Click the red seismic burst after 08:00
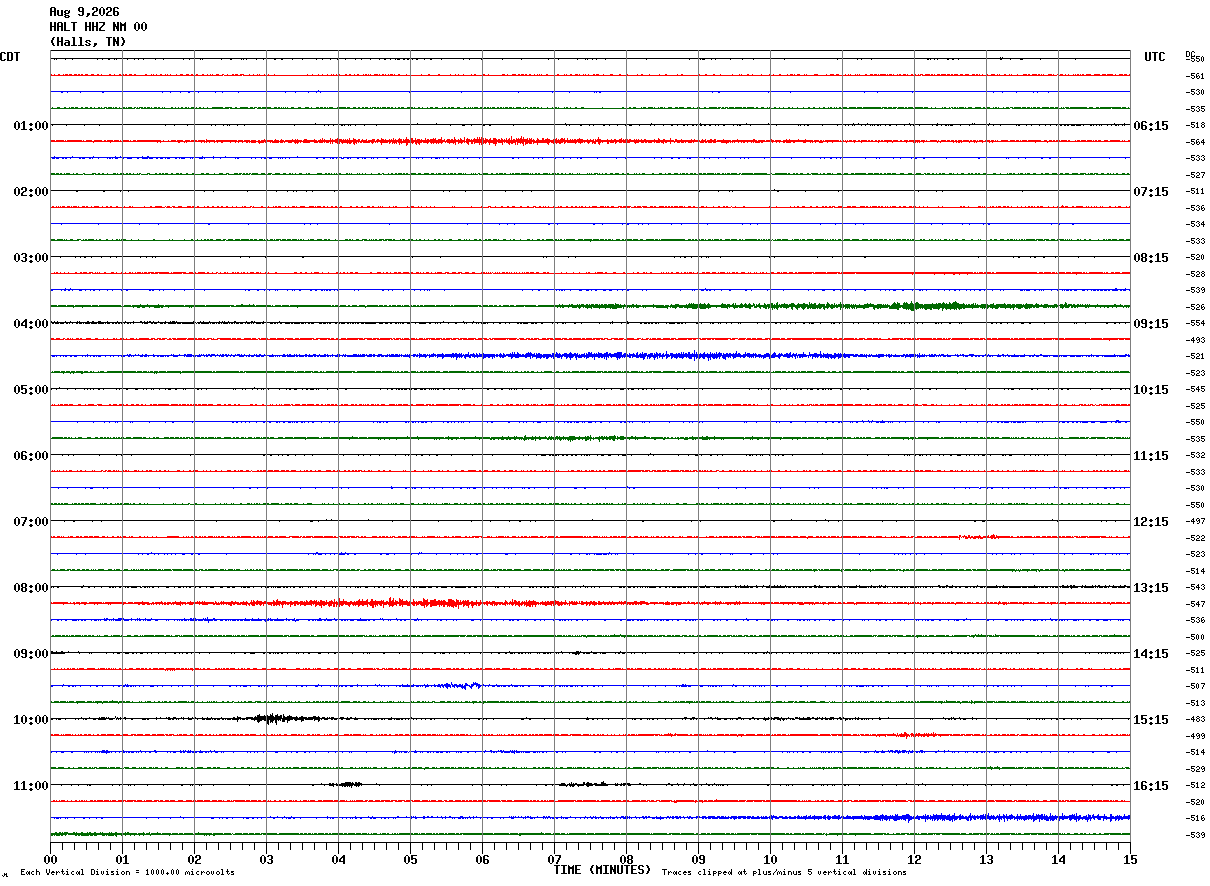 pos(400,603)
